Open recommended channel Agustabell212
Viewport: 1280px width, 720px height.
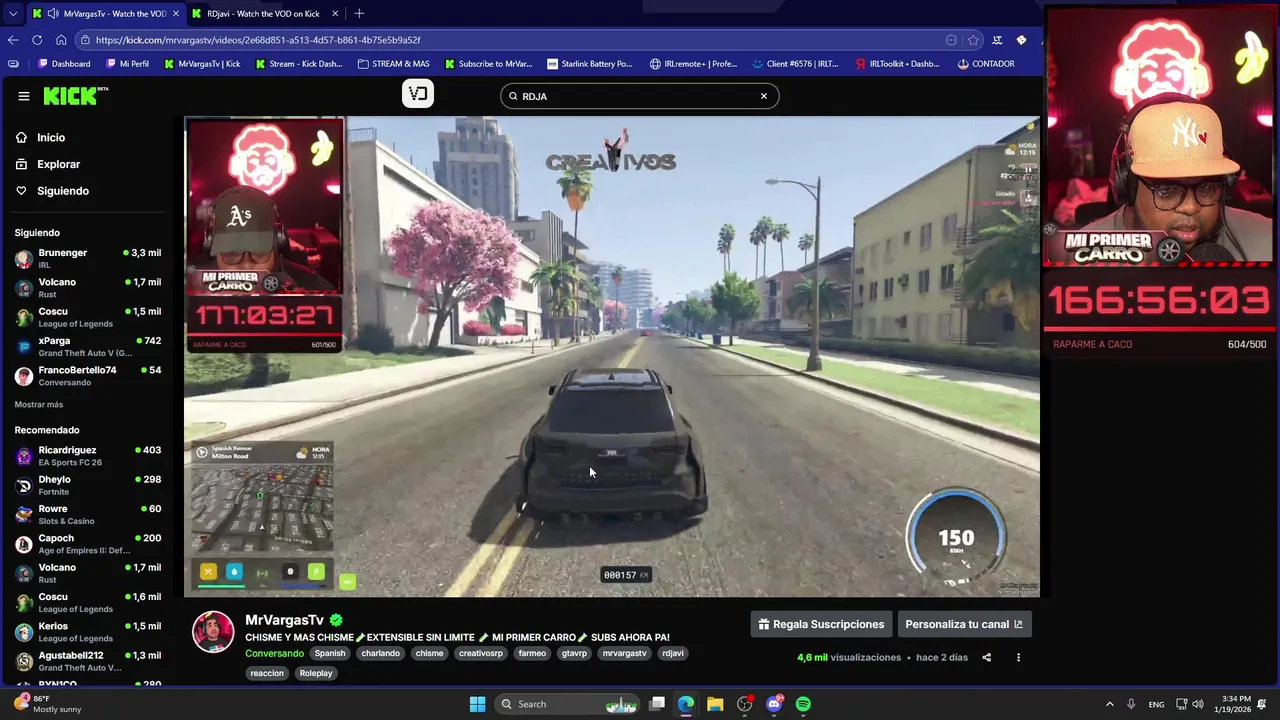point(88,661)
